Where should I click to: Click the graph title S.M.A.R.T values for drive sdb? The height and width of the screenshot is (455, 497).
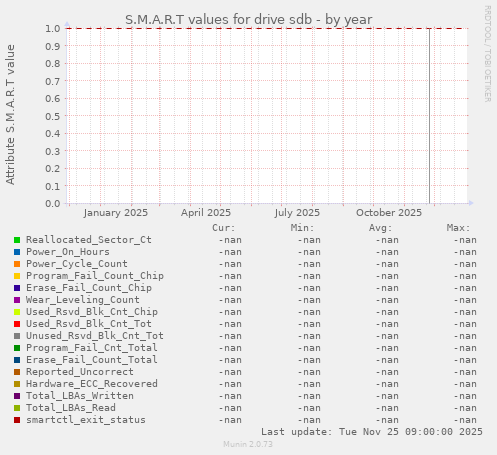coord(249,20)
